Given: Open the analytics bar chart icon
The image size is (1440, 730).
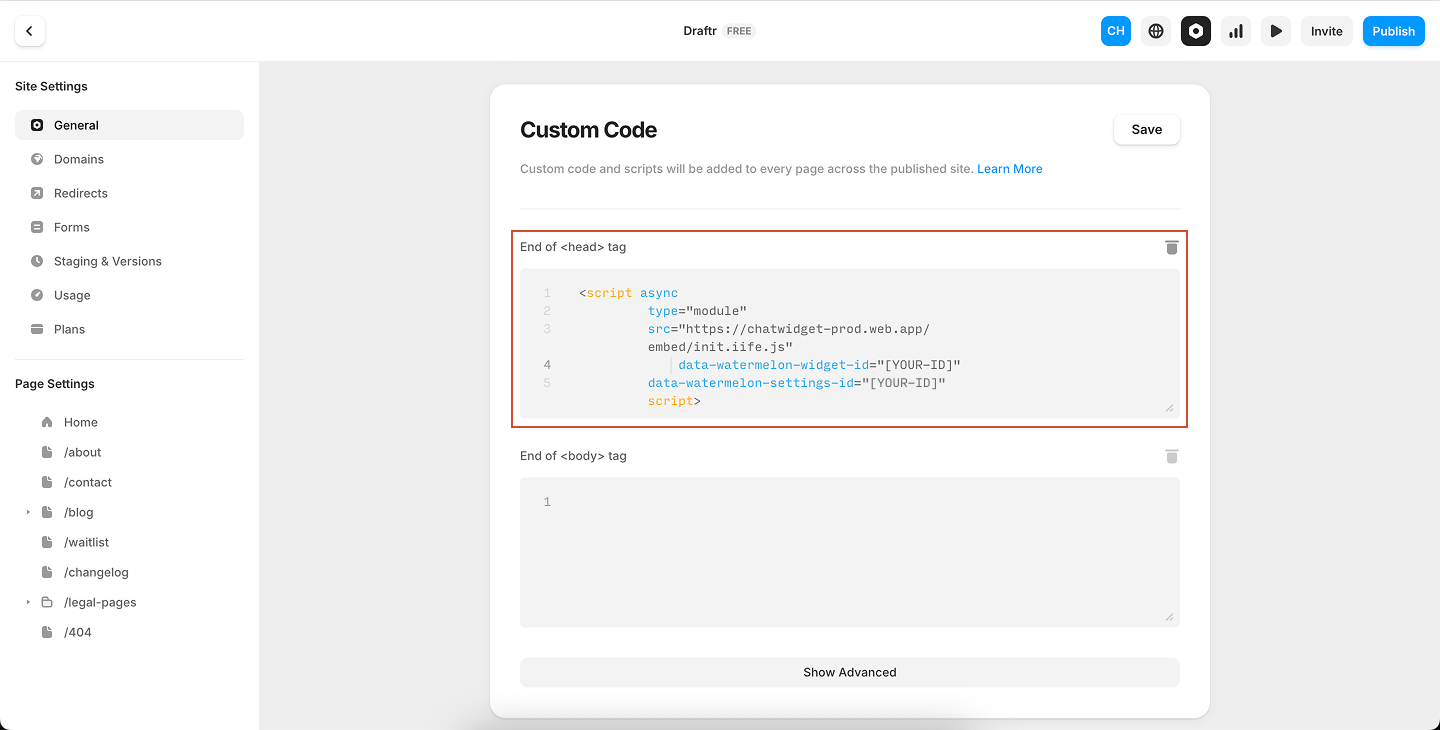Looking at the screenshot, I should (x=1236, y=31).
